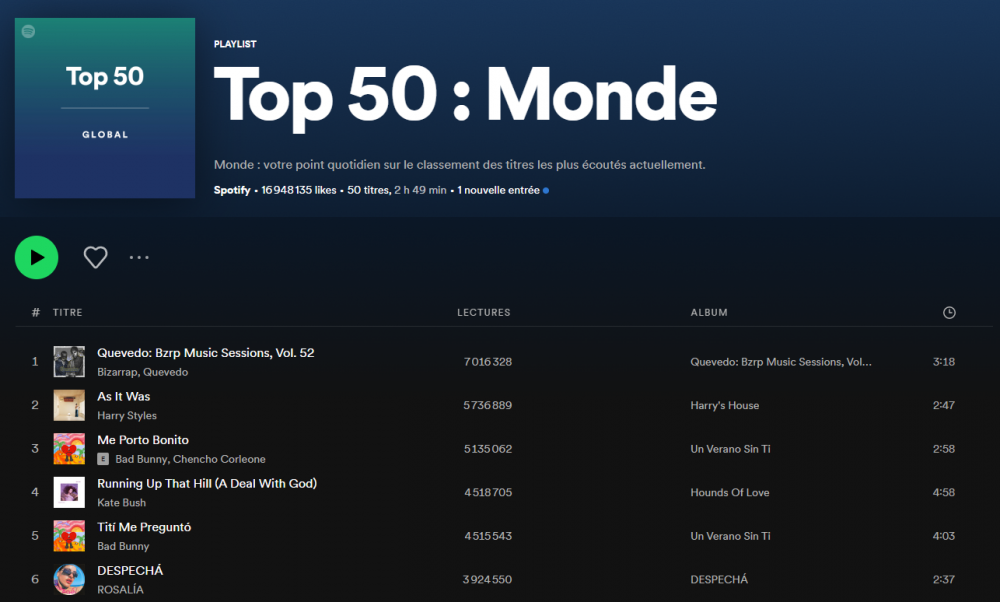Click the play count 4 518 705

tap(488, 492)
